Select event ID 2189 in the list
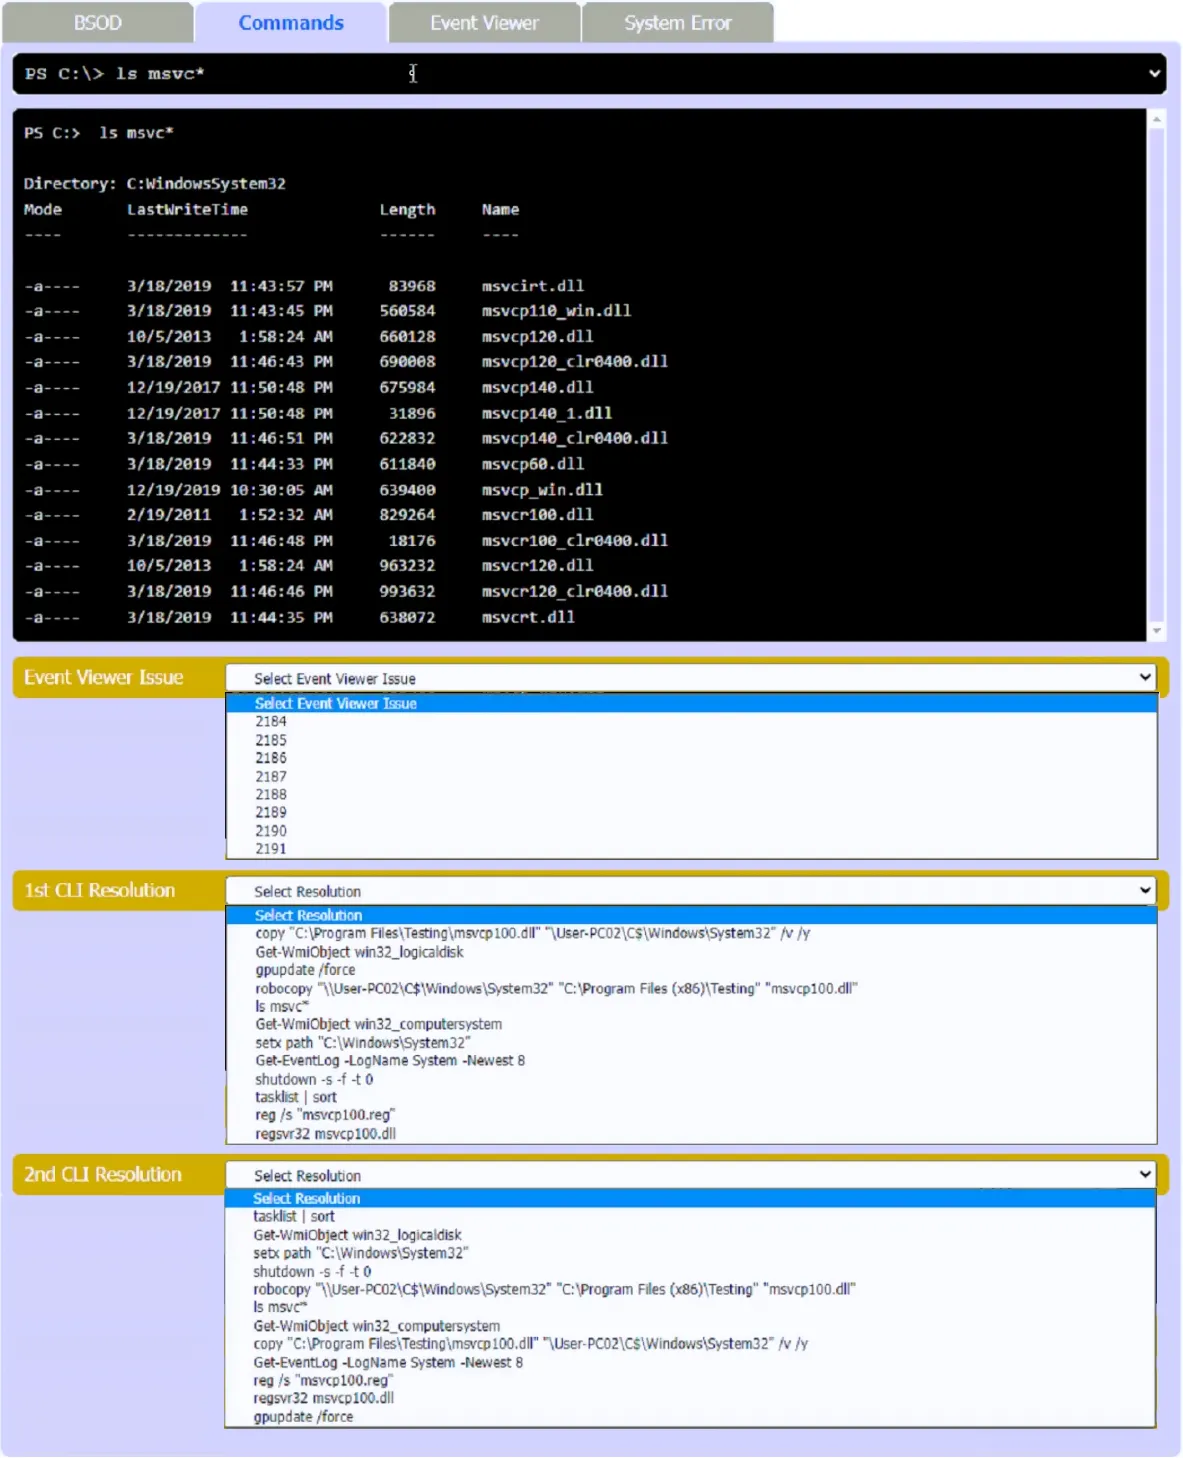 point(691,812)
